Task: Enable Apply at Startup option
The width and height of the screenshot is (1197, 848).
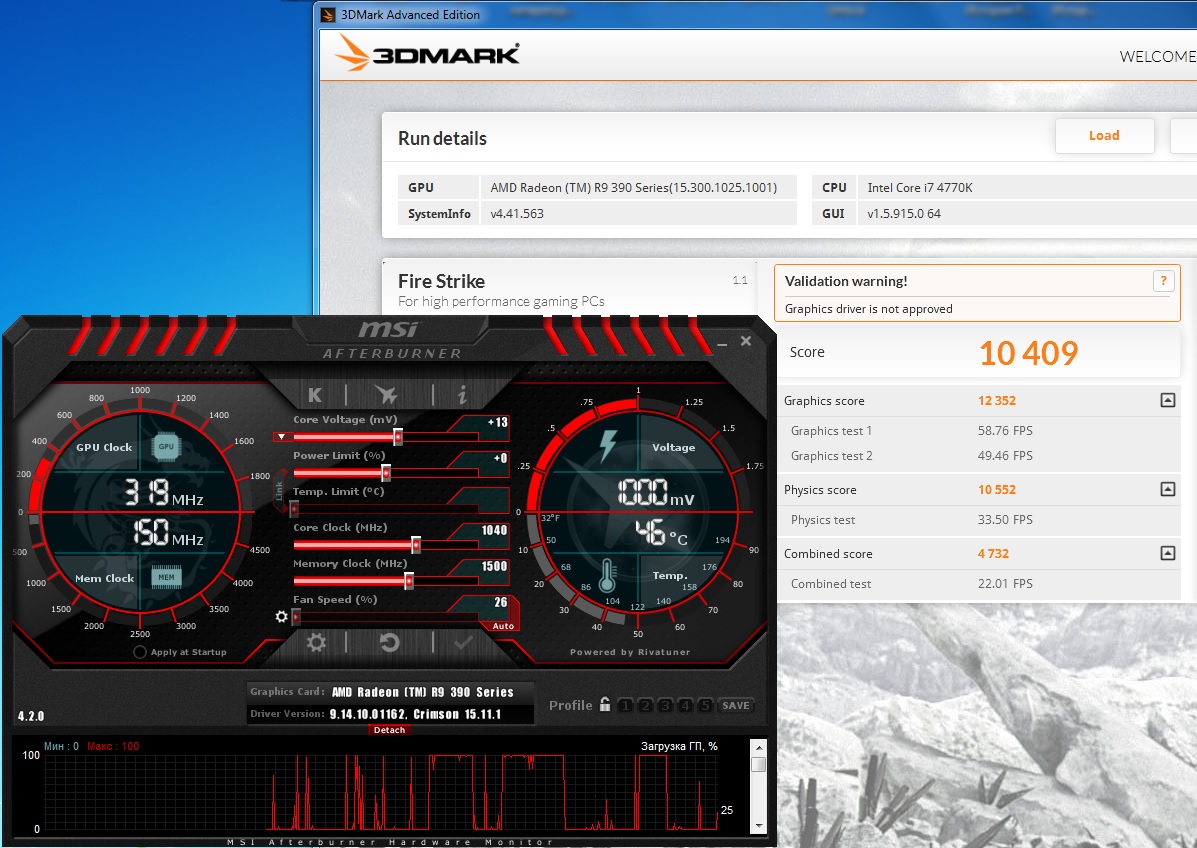Action: pyautogui.click(x=140, y=652)
